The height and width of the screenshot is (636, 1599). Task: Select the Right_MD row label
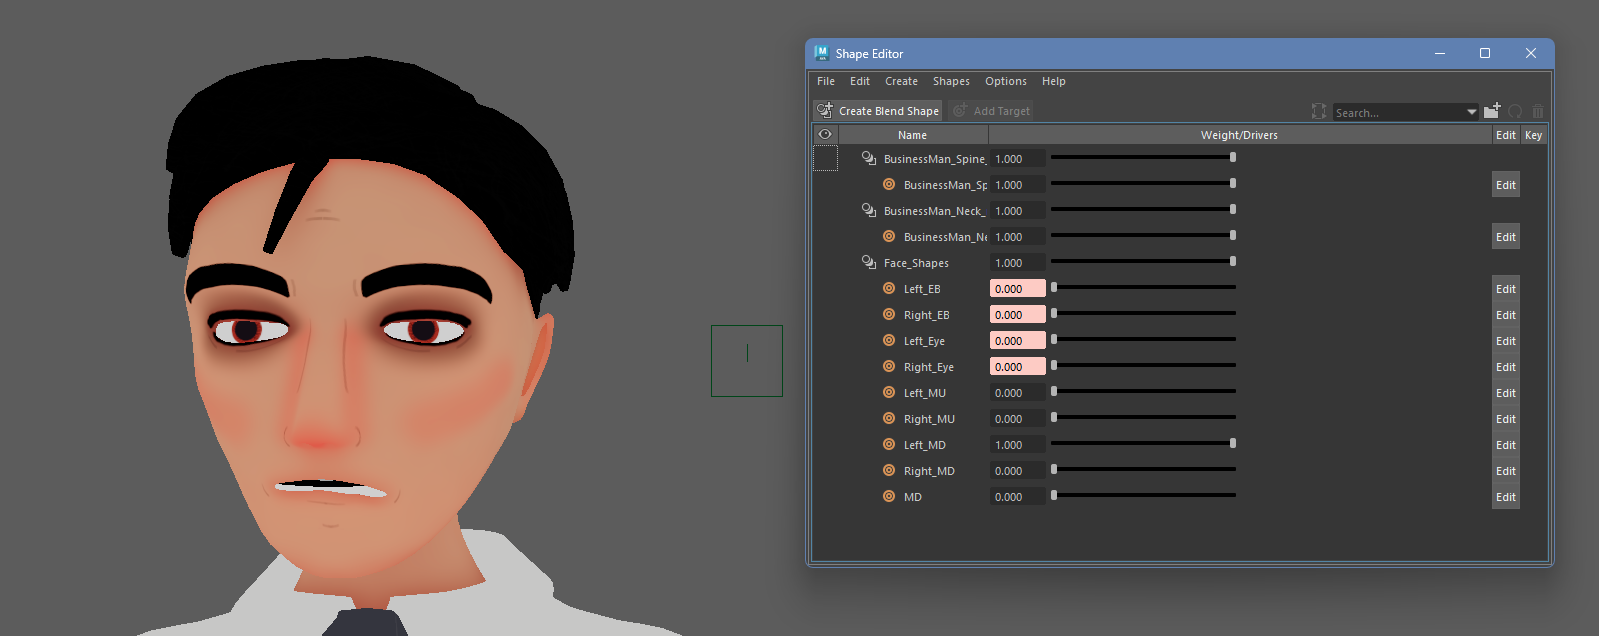(x=929, y=471)
